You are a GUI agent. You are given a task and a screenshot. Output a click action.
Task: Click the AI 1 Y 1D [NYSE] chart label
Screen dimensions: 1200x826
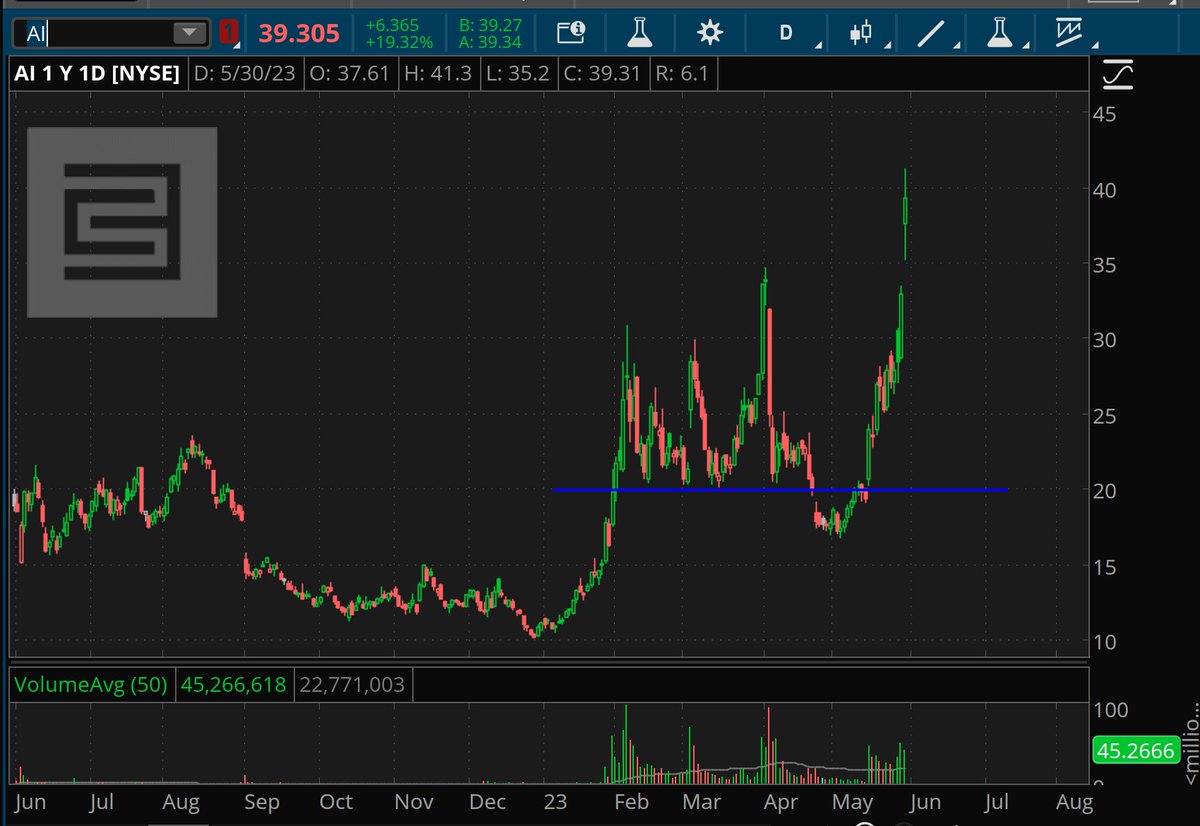coord(97,73)
